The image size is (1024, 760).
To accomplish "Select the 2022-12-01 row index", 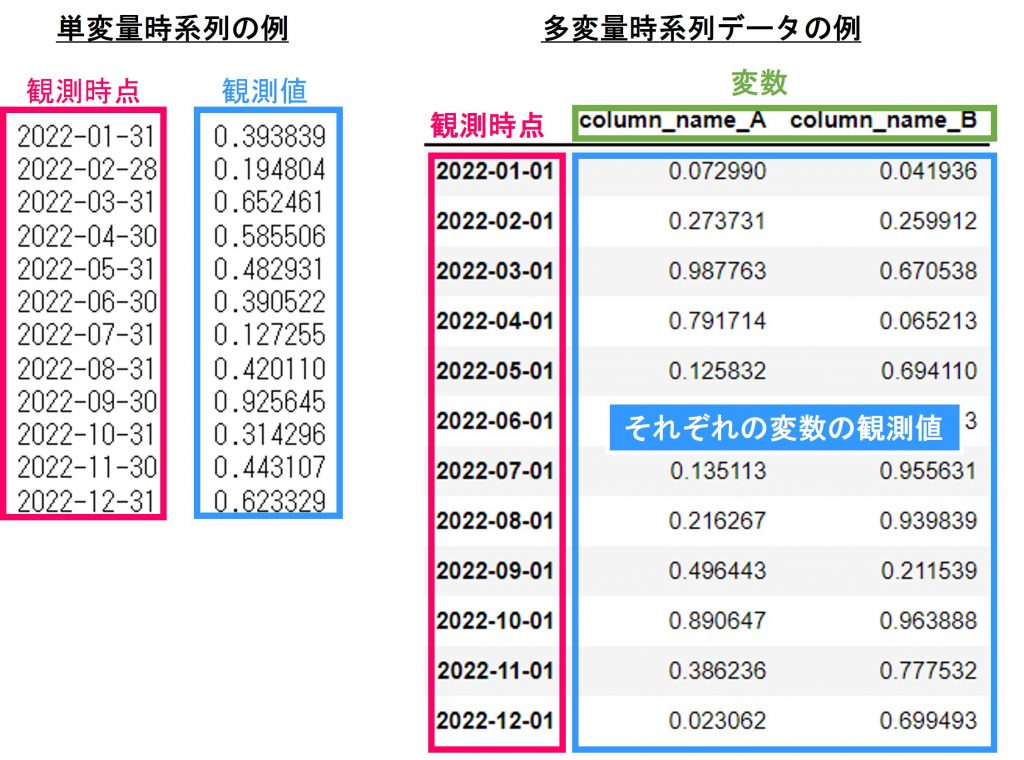I will 495,721.
